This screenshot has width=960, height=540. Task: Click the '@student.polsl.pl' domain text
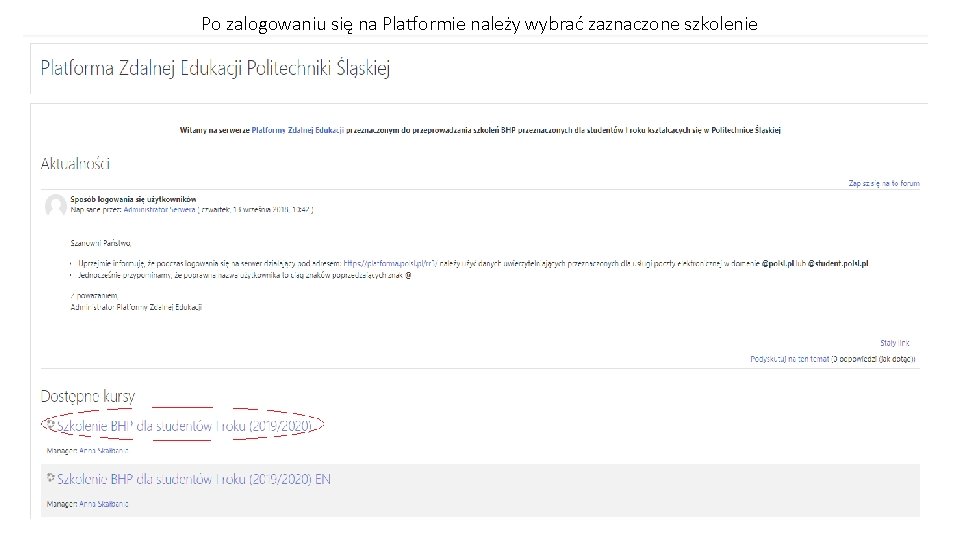pyautogui.click(x=838, y=263)
